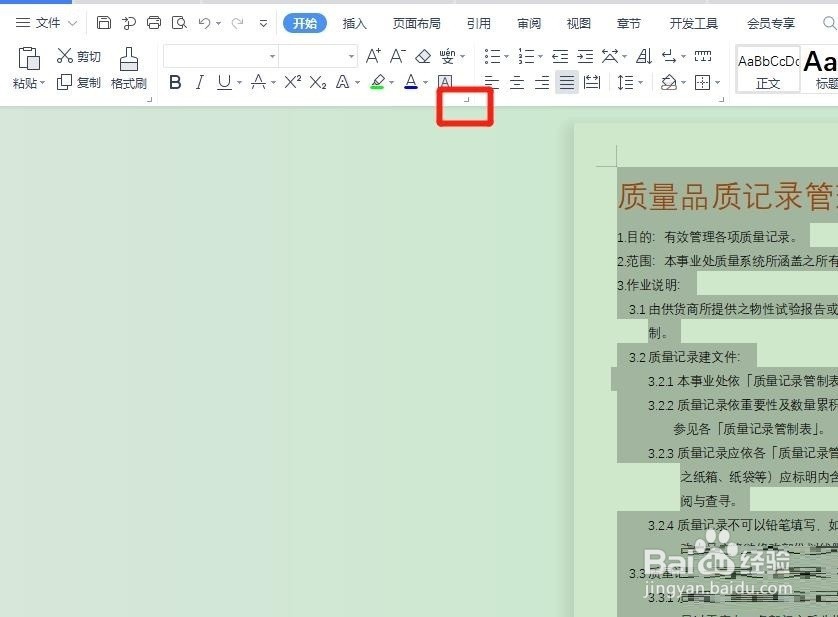
Task: Toggle Bold formatting
Action: (175, 82)
